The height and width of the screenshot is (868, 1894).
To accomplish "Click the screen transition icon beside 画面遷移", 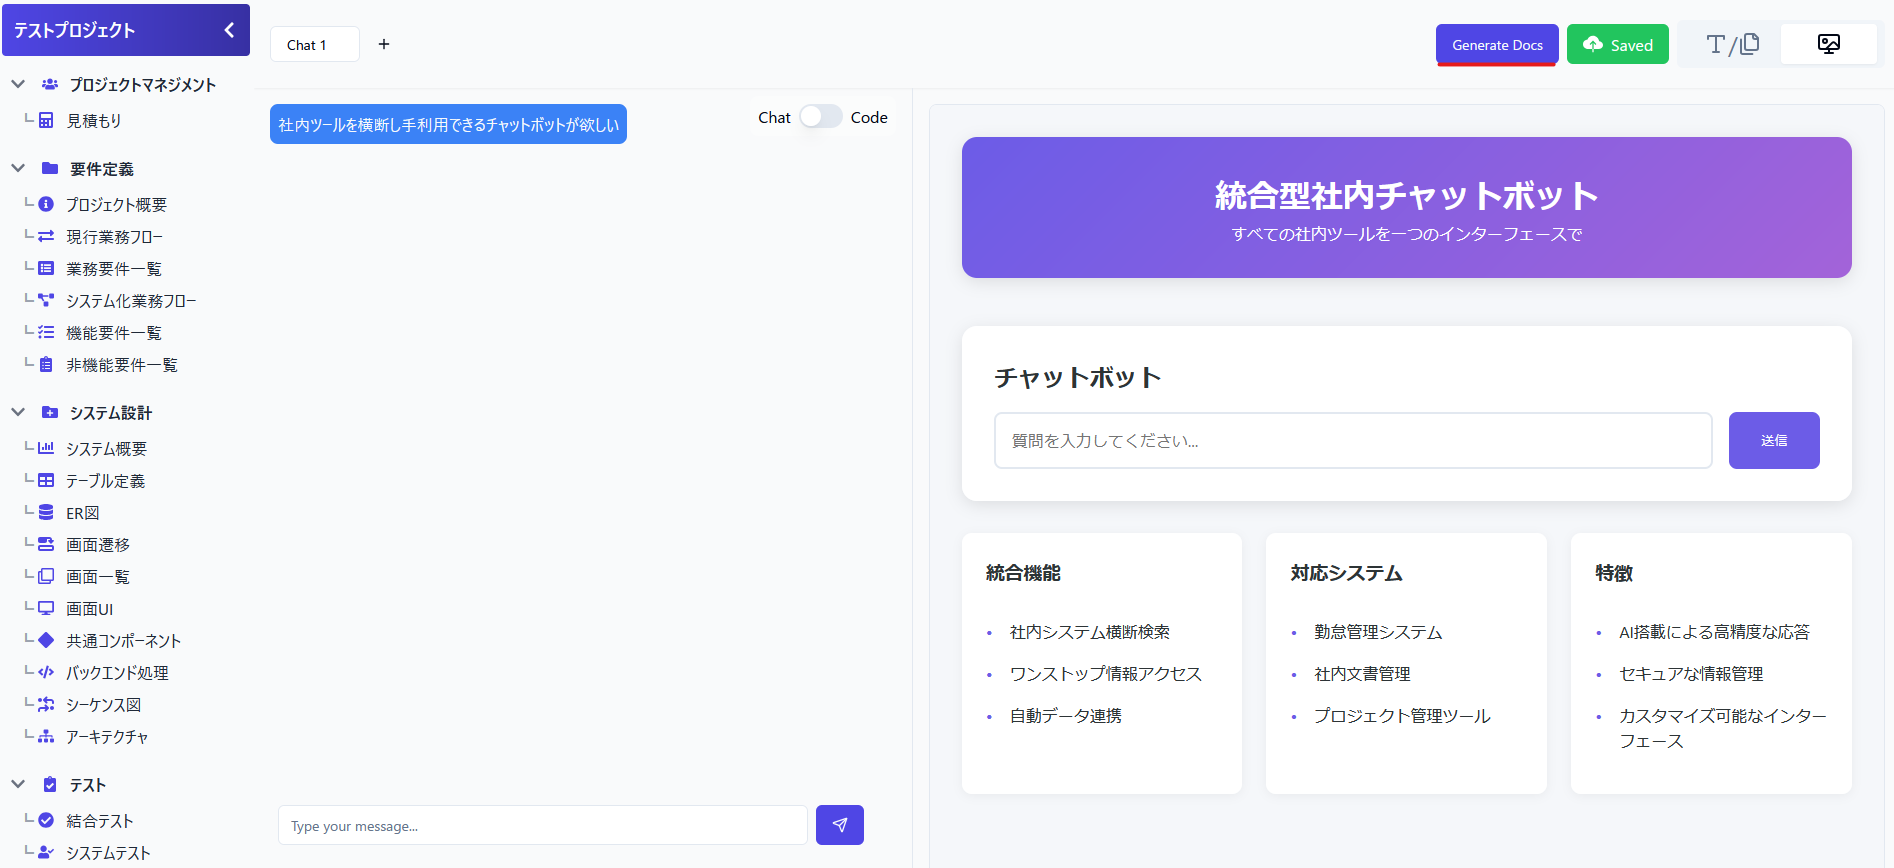I will click(x=46, y=544).
